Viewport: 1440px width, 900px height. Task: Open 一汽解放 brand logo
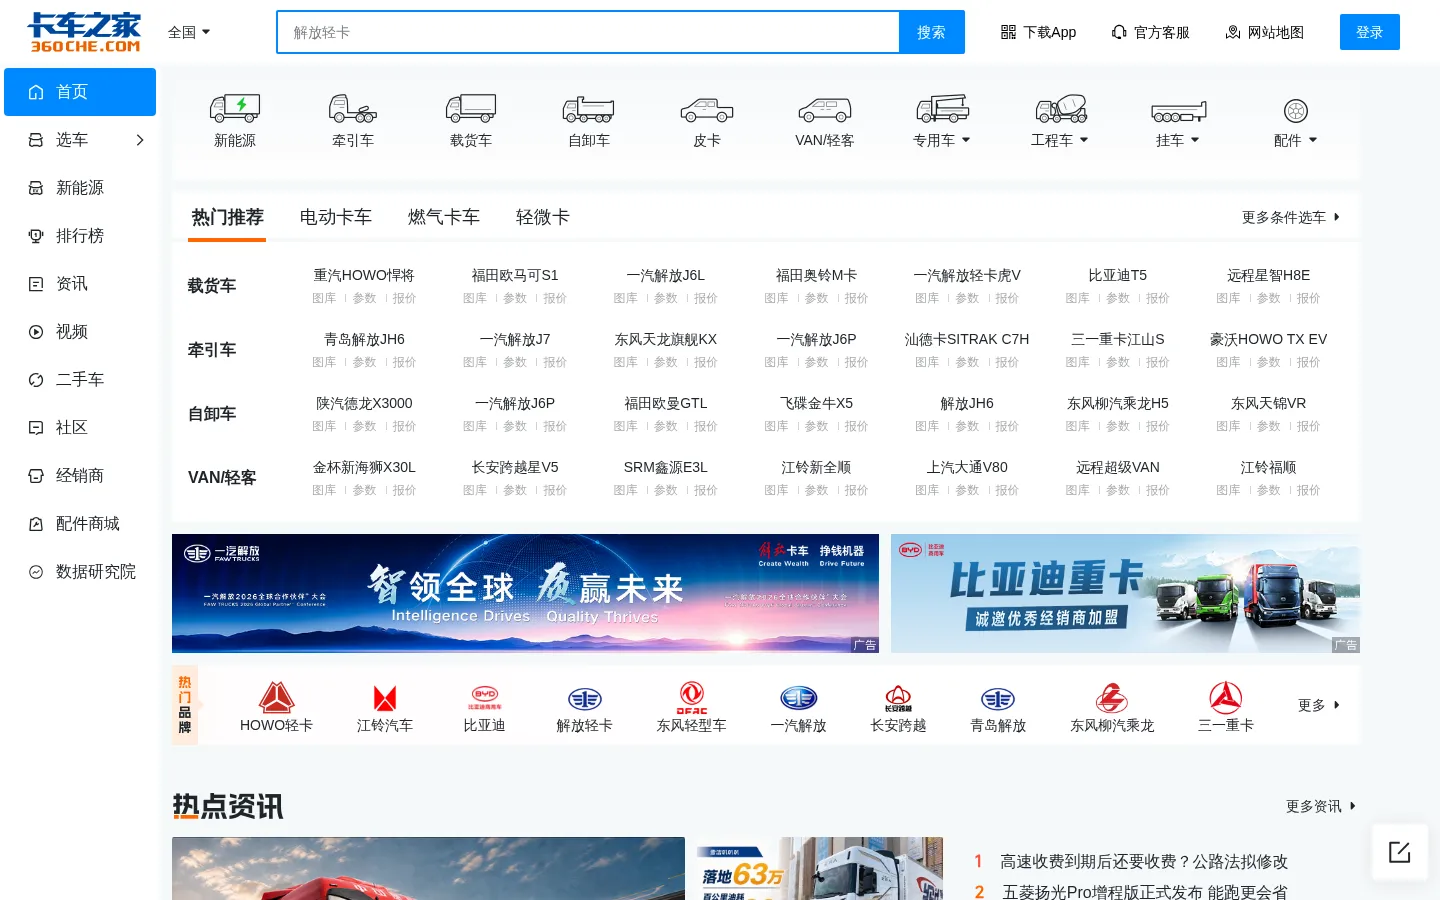[799, 698]
